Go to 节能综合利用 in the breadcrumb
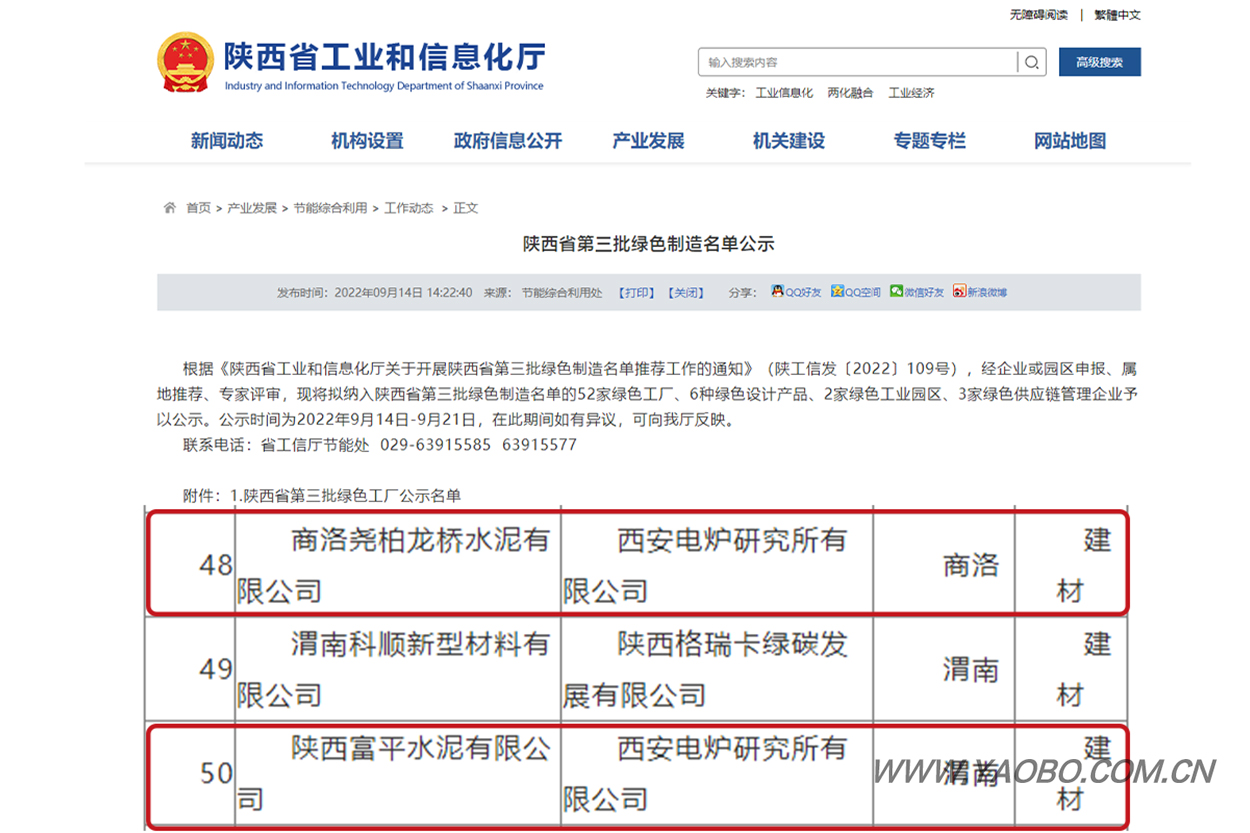1250x833 pixels. pos(330,208)
